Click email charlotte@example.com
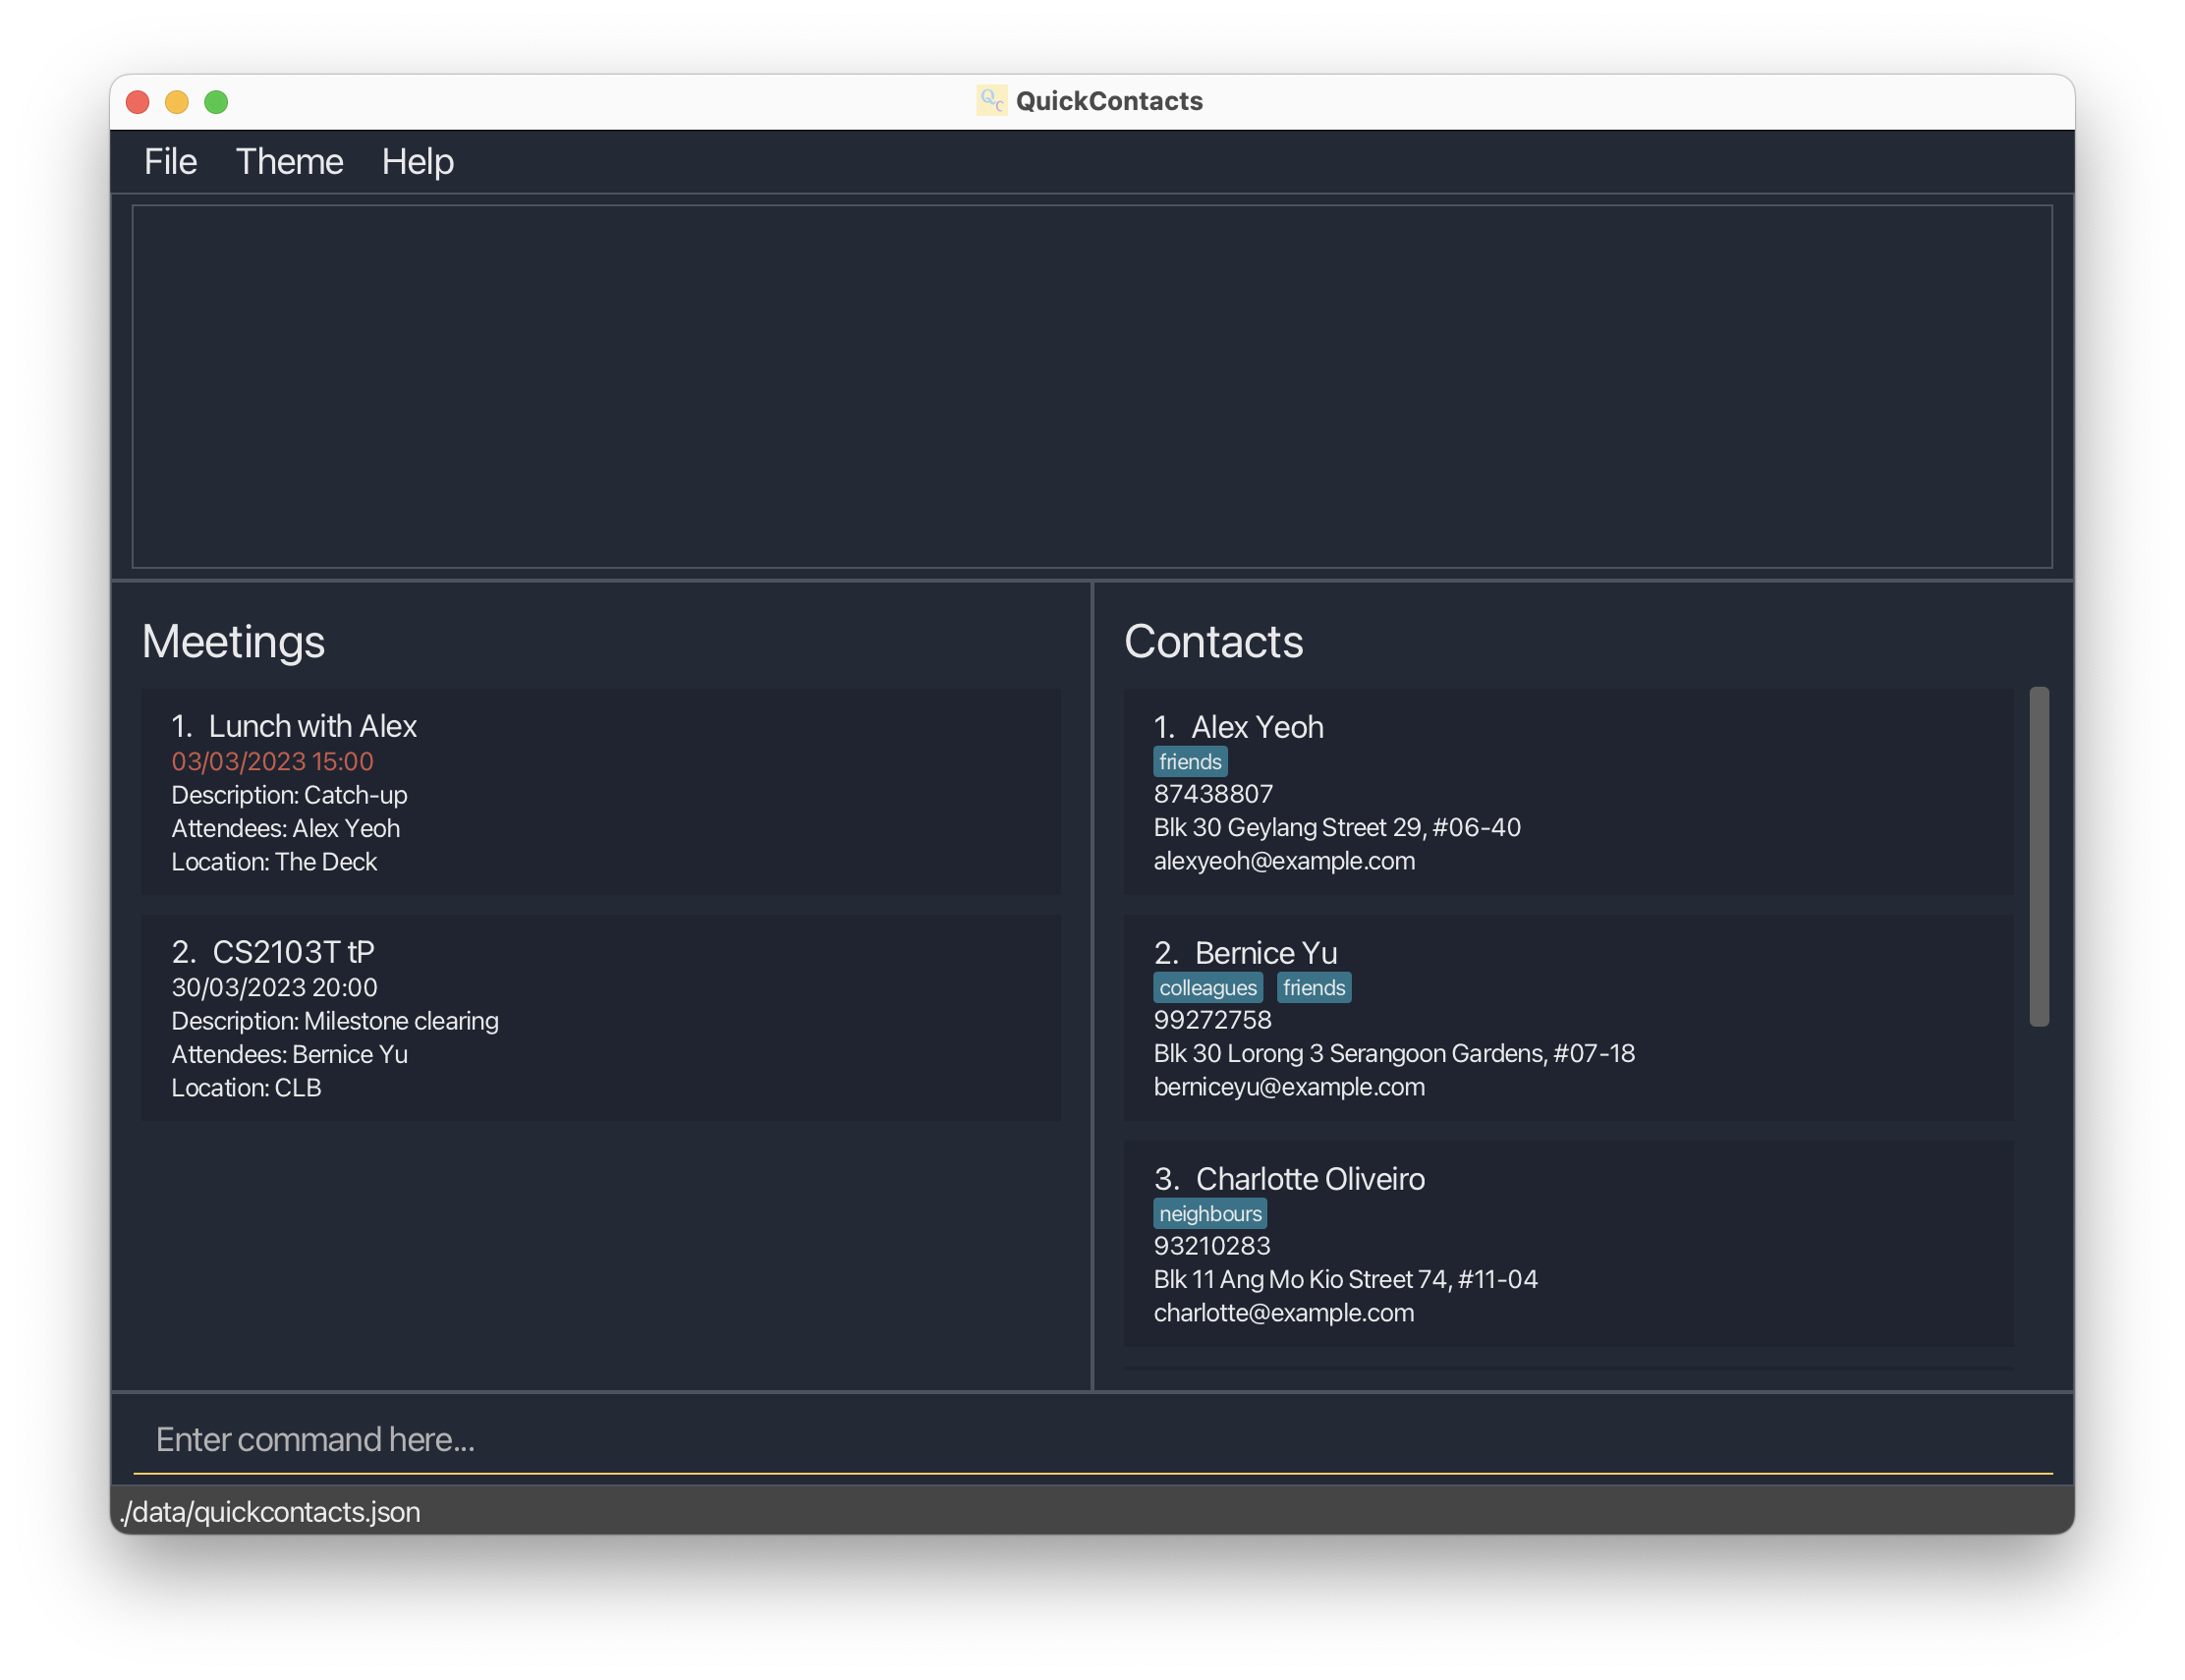 click(1284, 1313)
